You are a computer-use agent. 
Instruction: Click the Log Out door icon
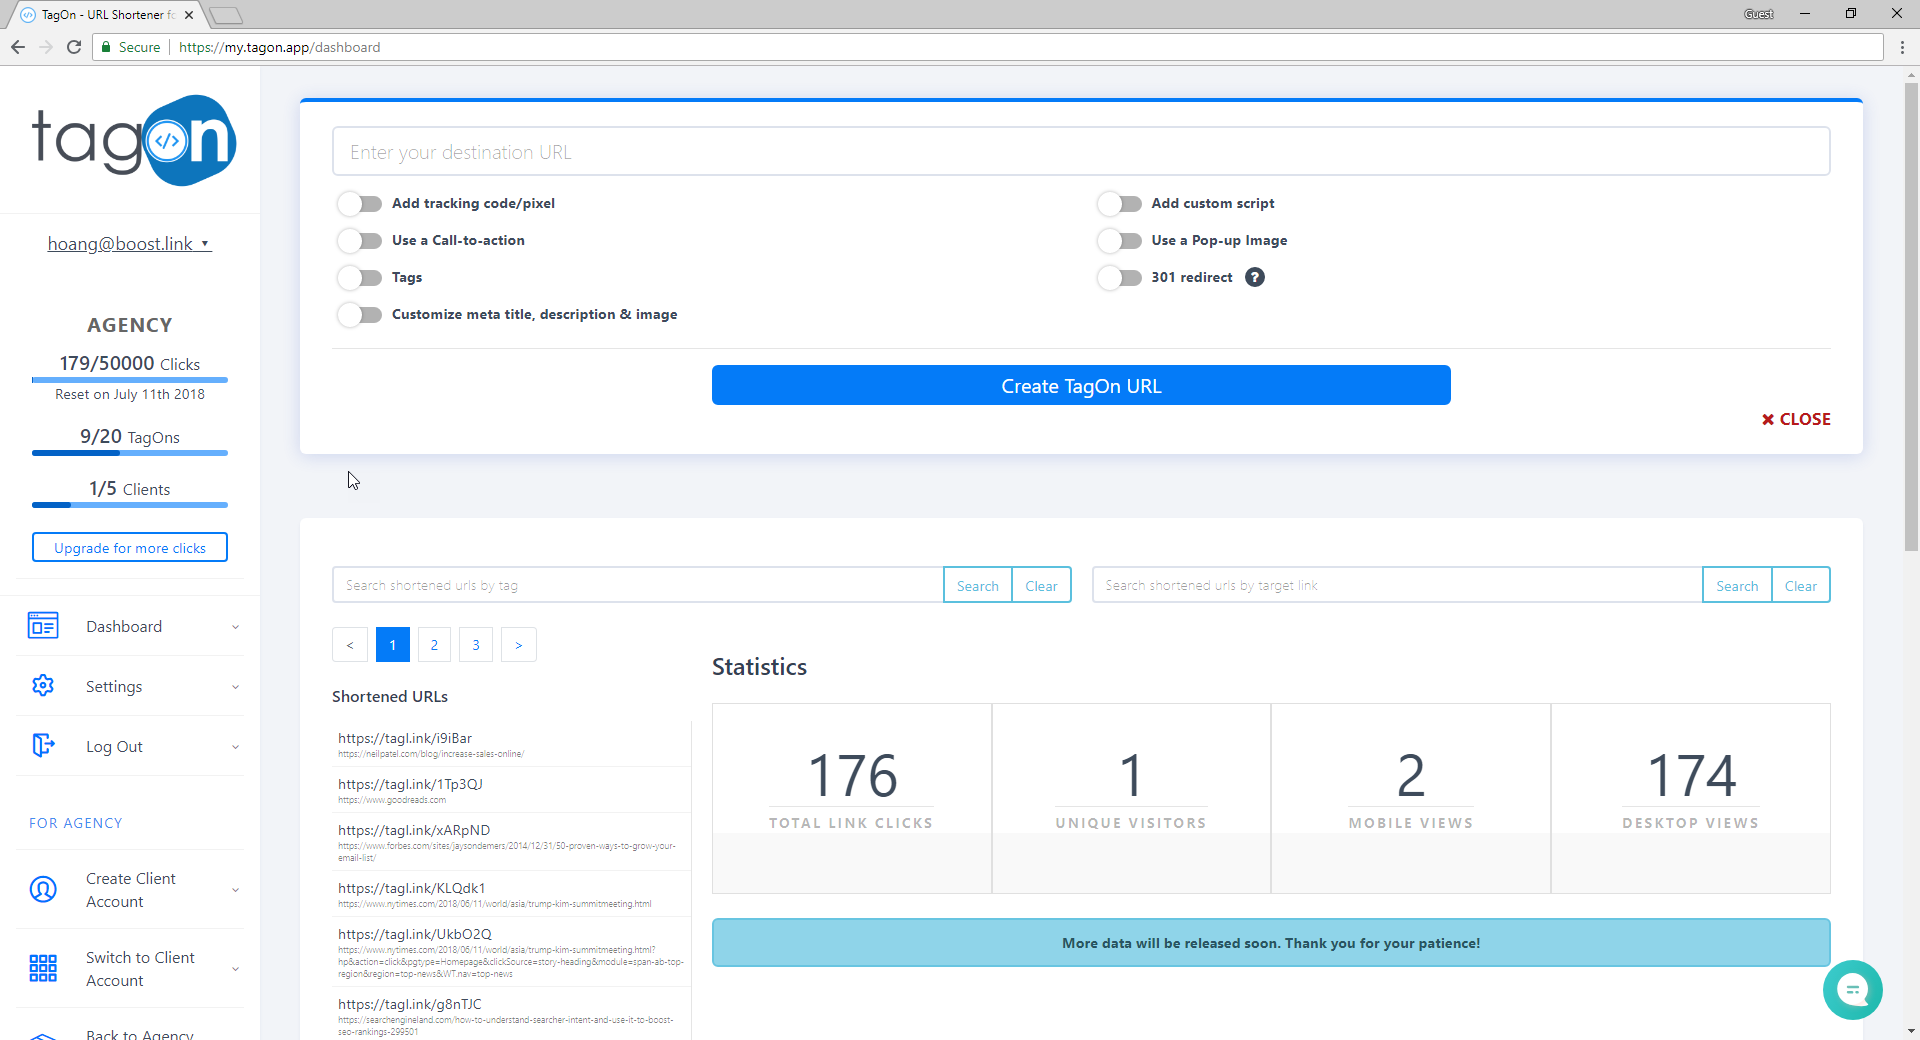(x=43, y=745)
